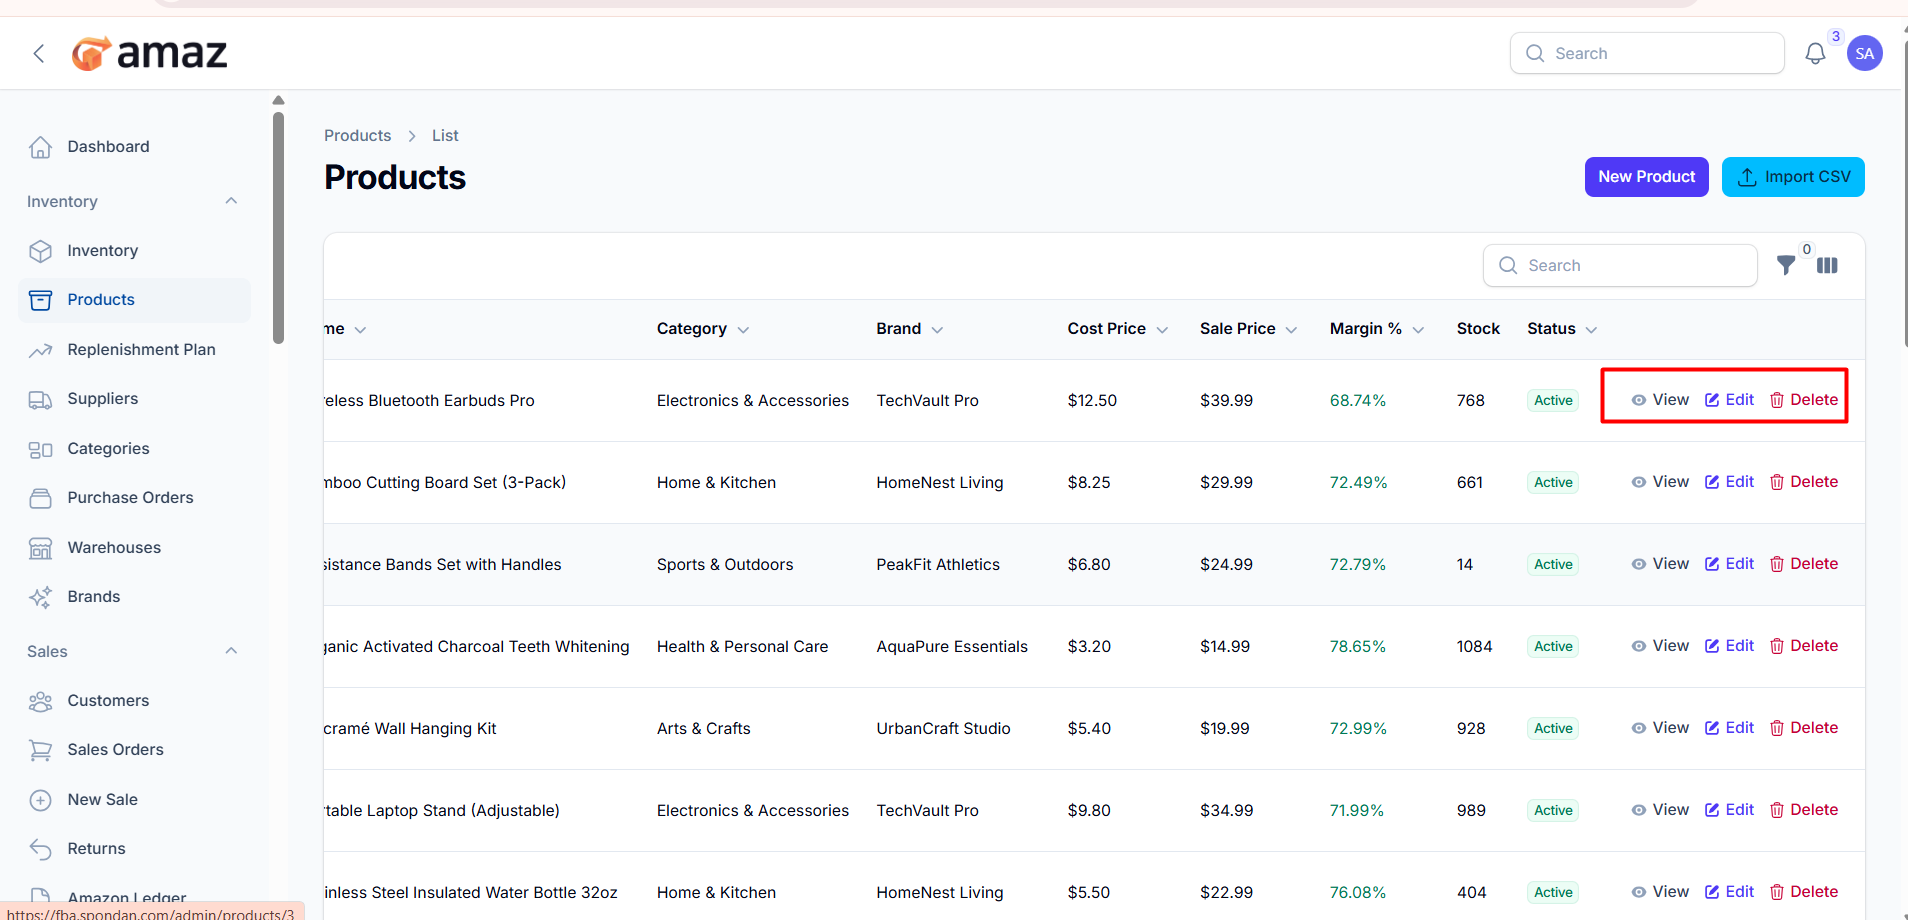Screen dimensions: 1908x920
Task: Collapse the Inventory sidebar section
Action: 231,201
